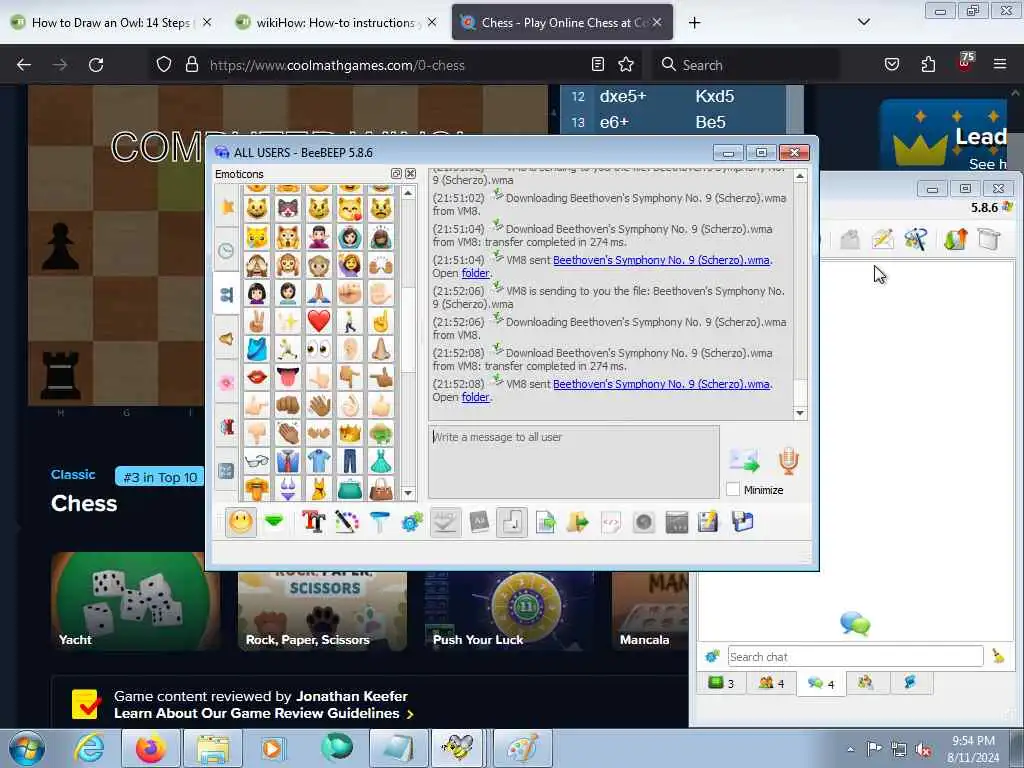Open the Yacht game thumbnail
The height and width of the screenshot is (768, 1024).
(x=135, y=601)
